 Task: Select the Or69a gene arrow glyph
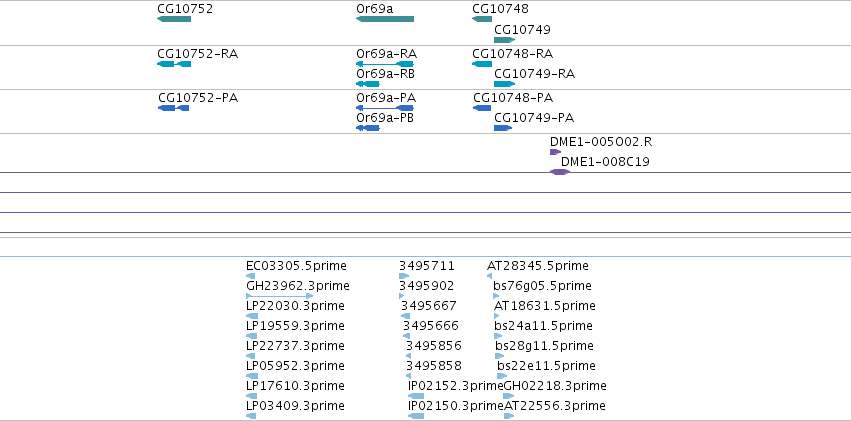[385, 19]
